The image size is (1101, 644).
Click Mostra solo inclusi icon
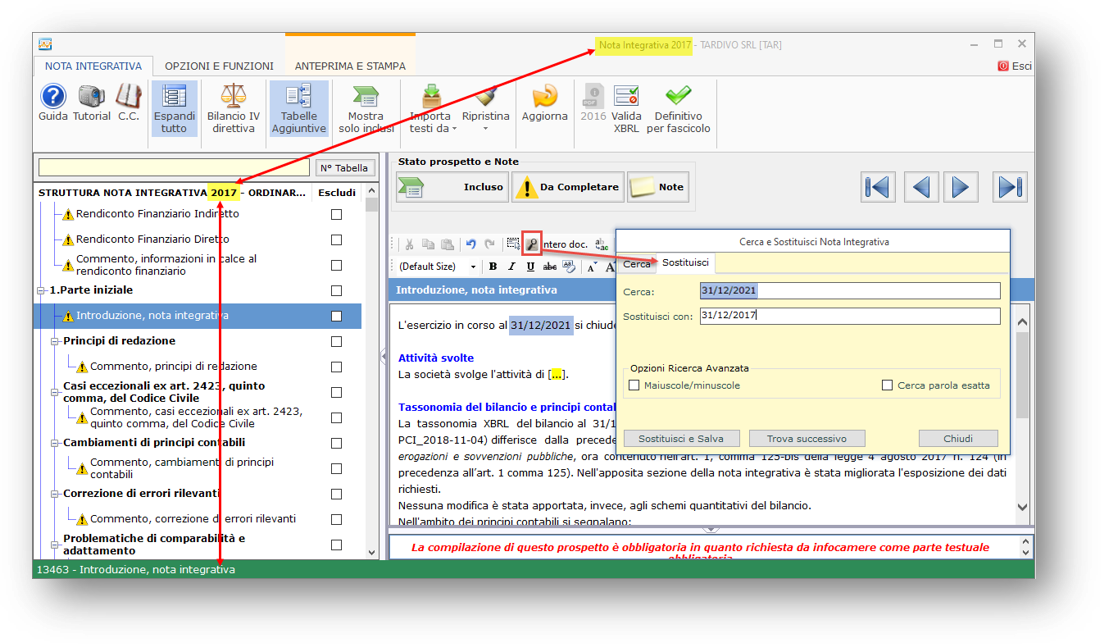[365, 96]
